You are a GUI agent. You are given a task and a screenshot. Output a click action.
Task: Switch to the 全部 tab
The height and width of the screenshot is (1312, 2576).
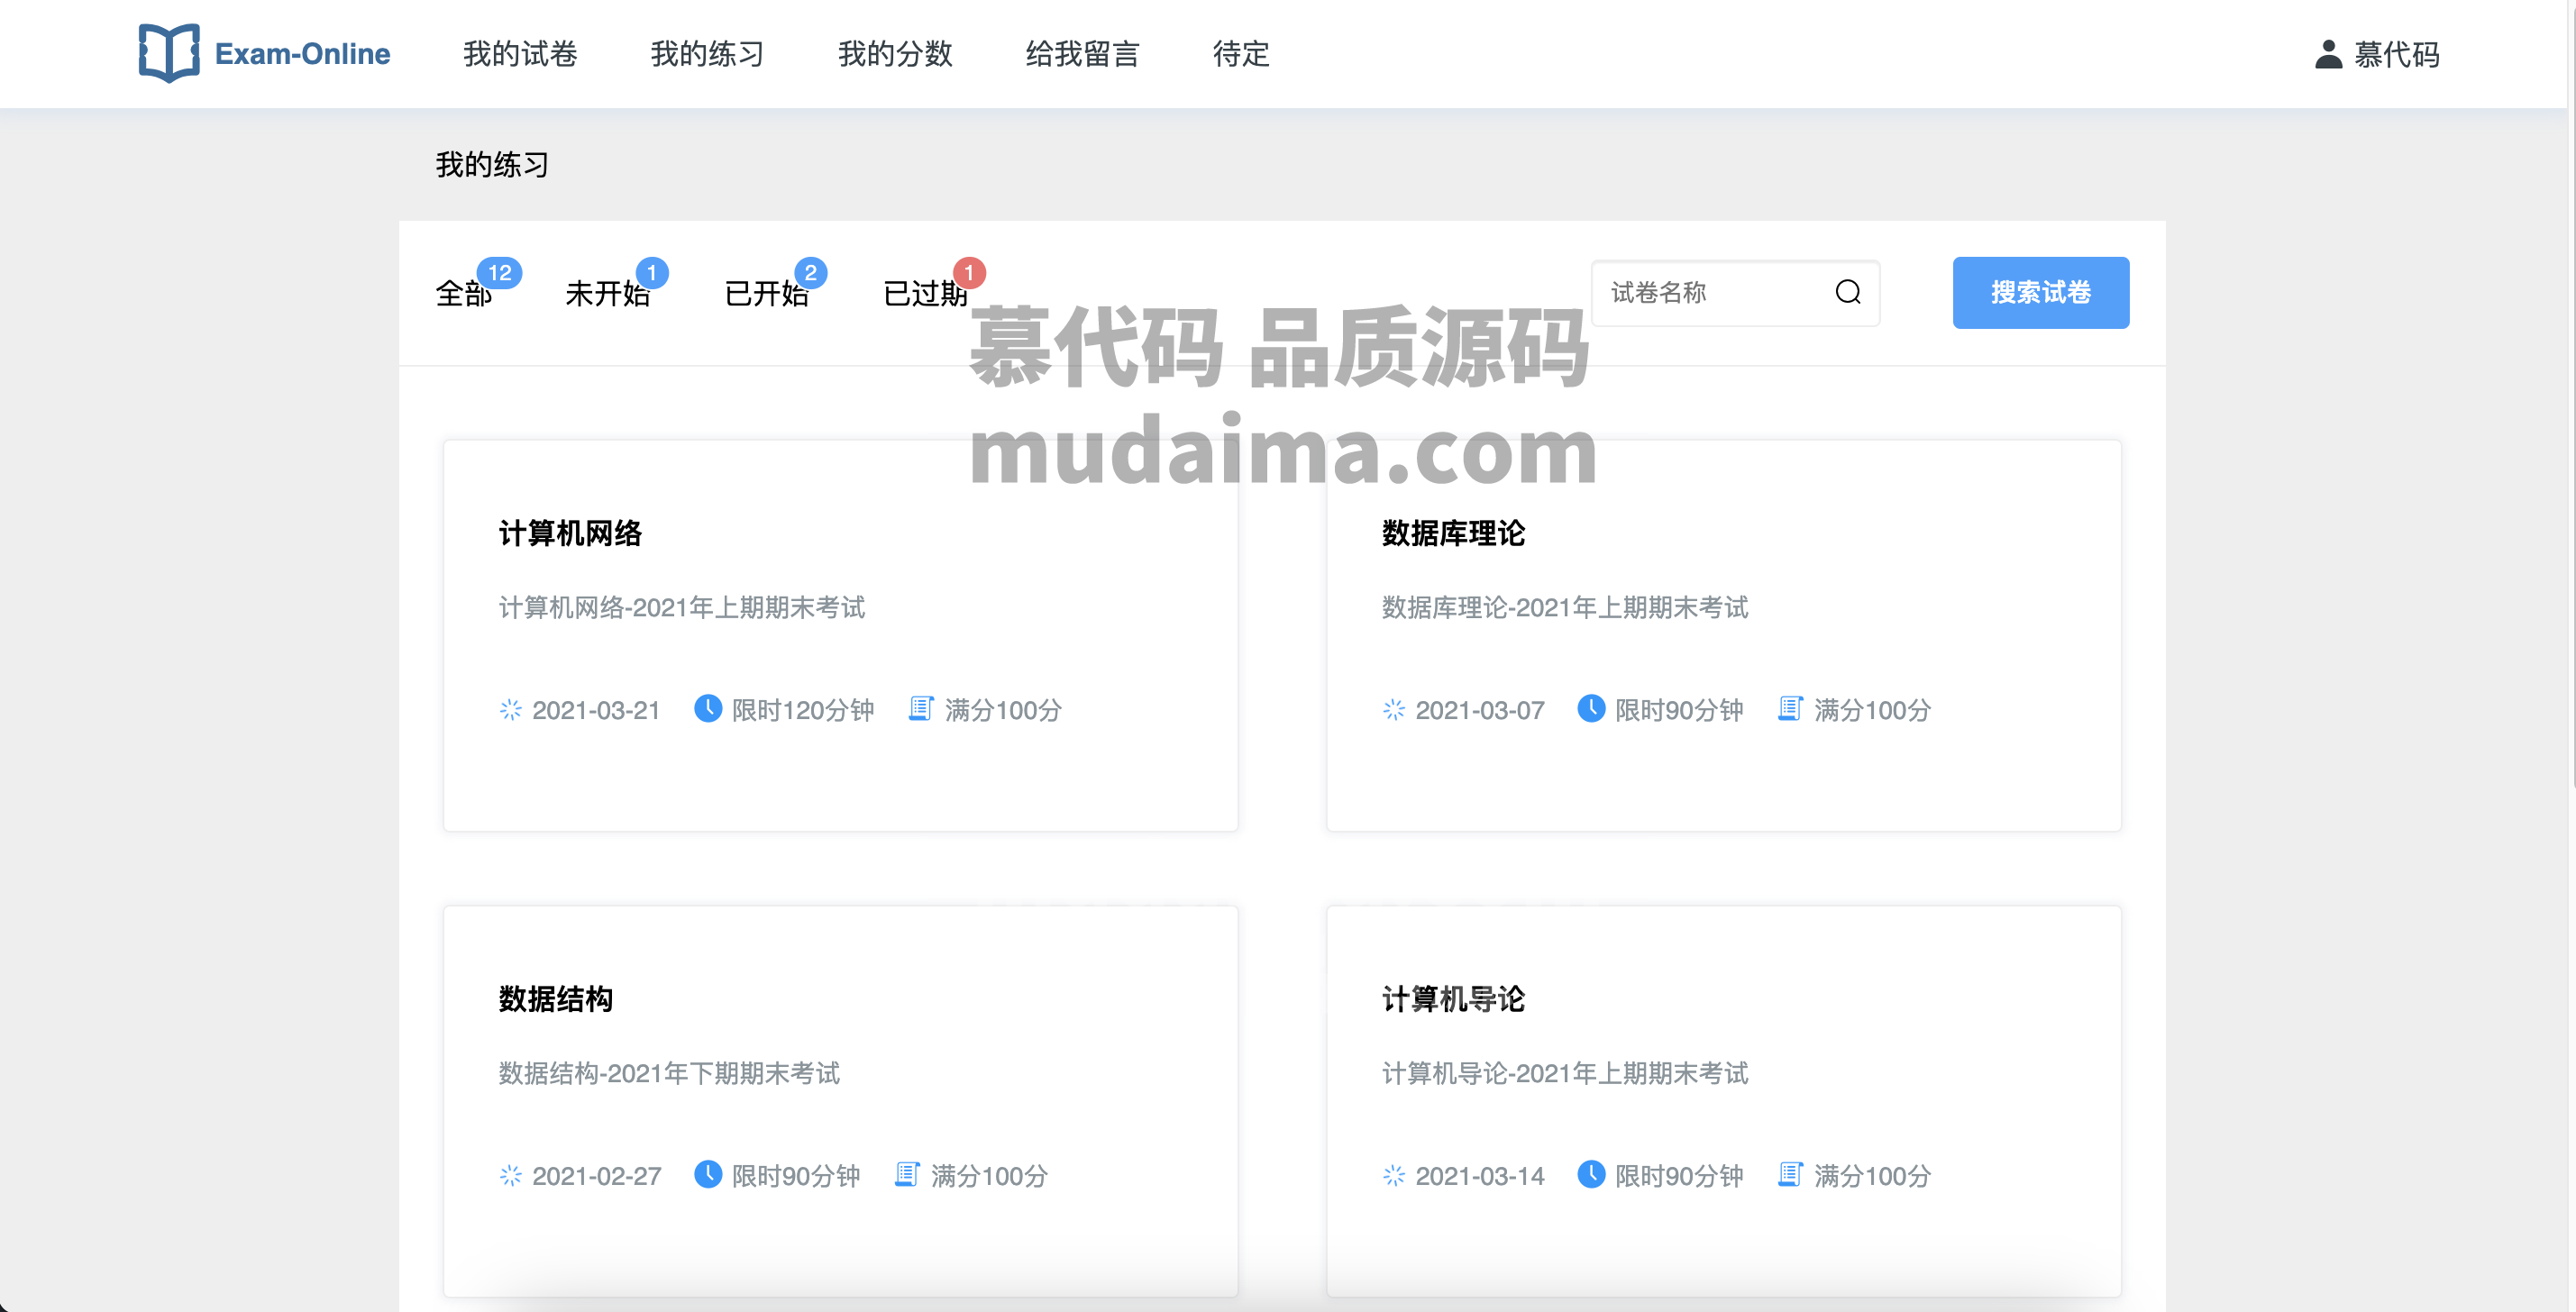click(463, 294)
